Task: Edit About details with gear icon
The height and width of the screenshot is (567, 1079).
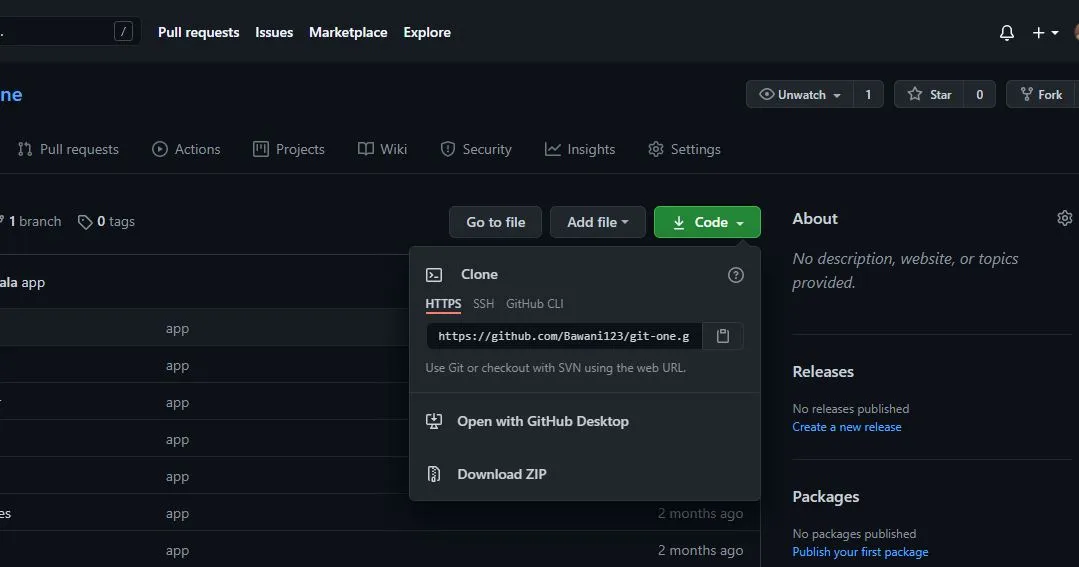Action: [x=1065, y=218]
